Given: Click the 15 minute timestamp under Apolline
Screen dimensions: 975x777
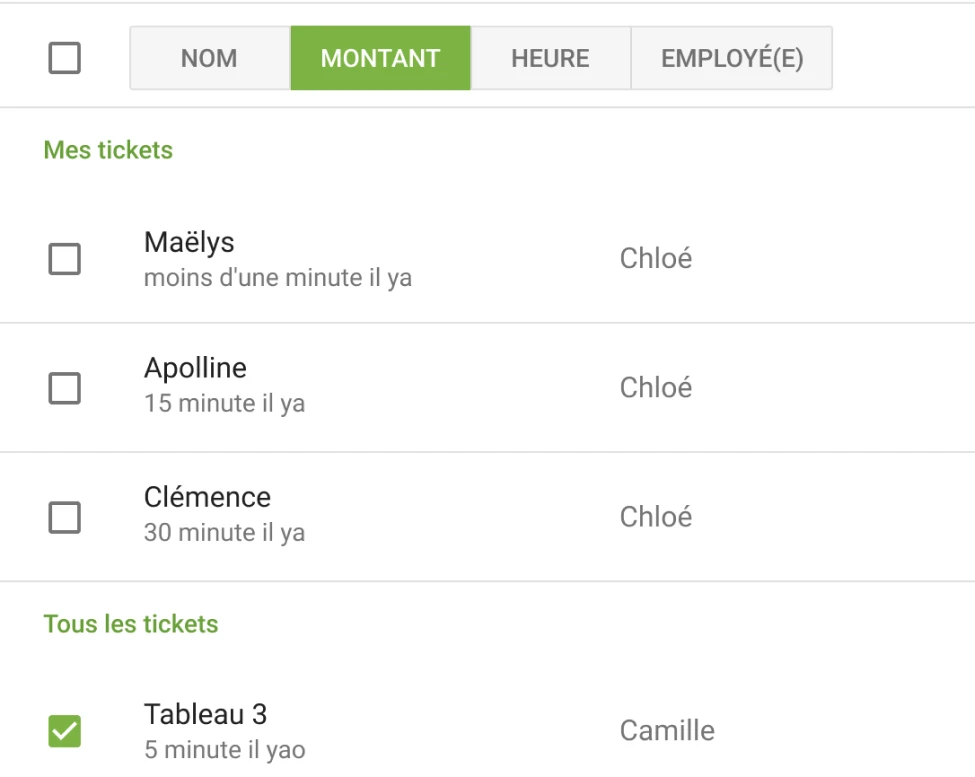Looking at the screenshot, I should (x=226, y=403).
